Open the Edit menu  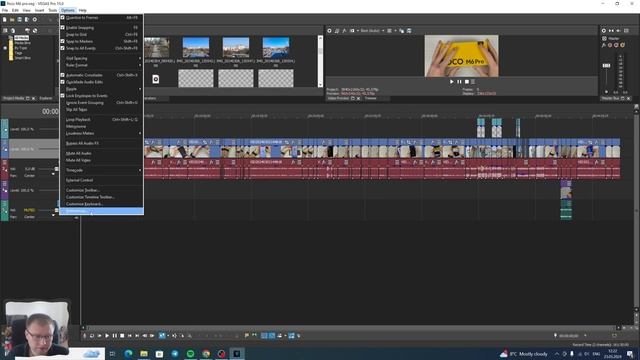pyautogui.click(x=16, y=10)
